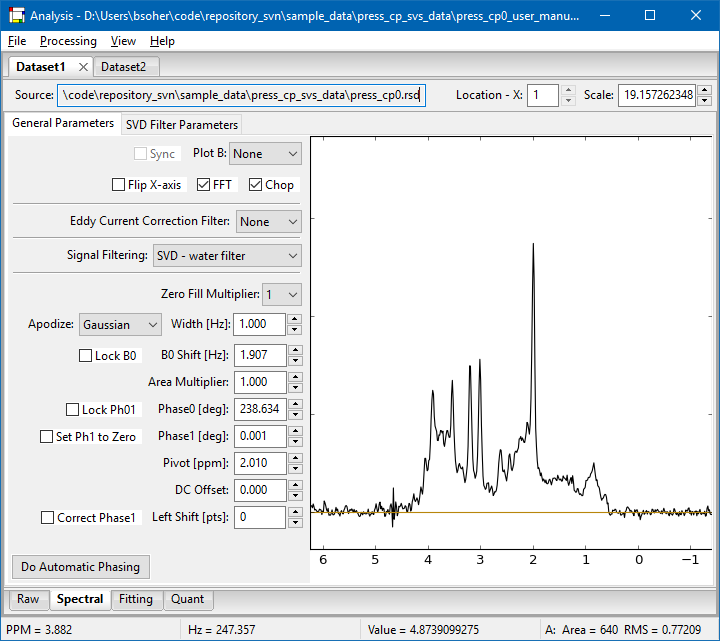Close the Dataset1 tab
Viewport: 720px width, 641px height.
click(83, 67)
